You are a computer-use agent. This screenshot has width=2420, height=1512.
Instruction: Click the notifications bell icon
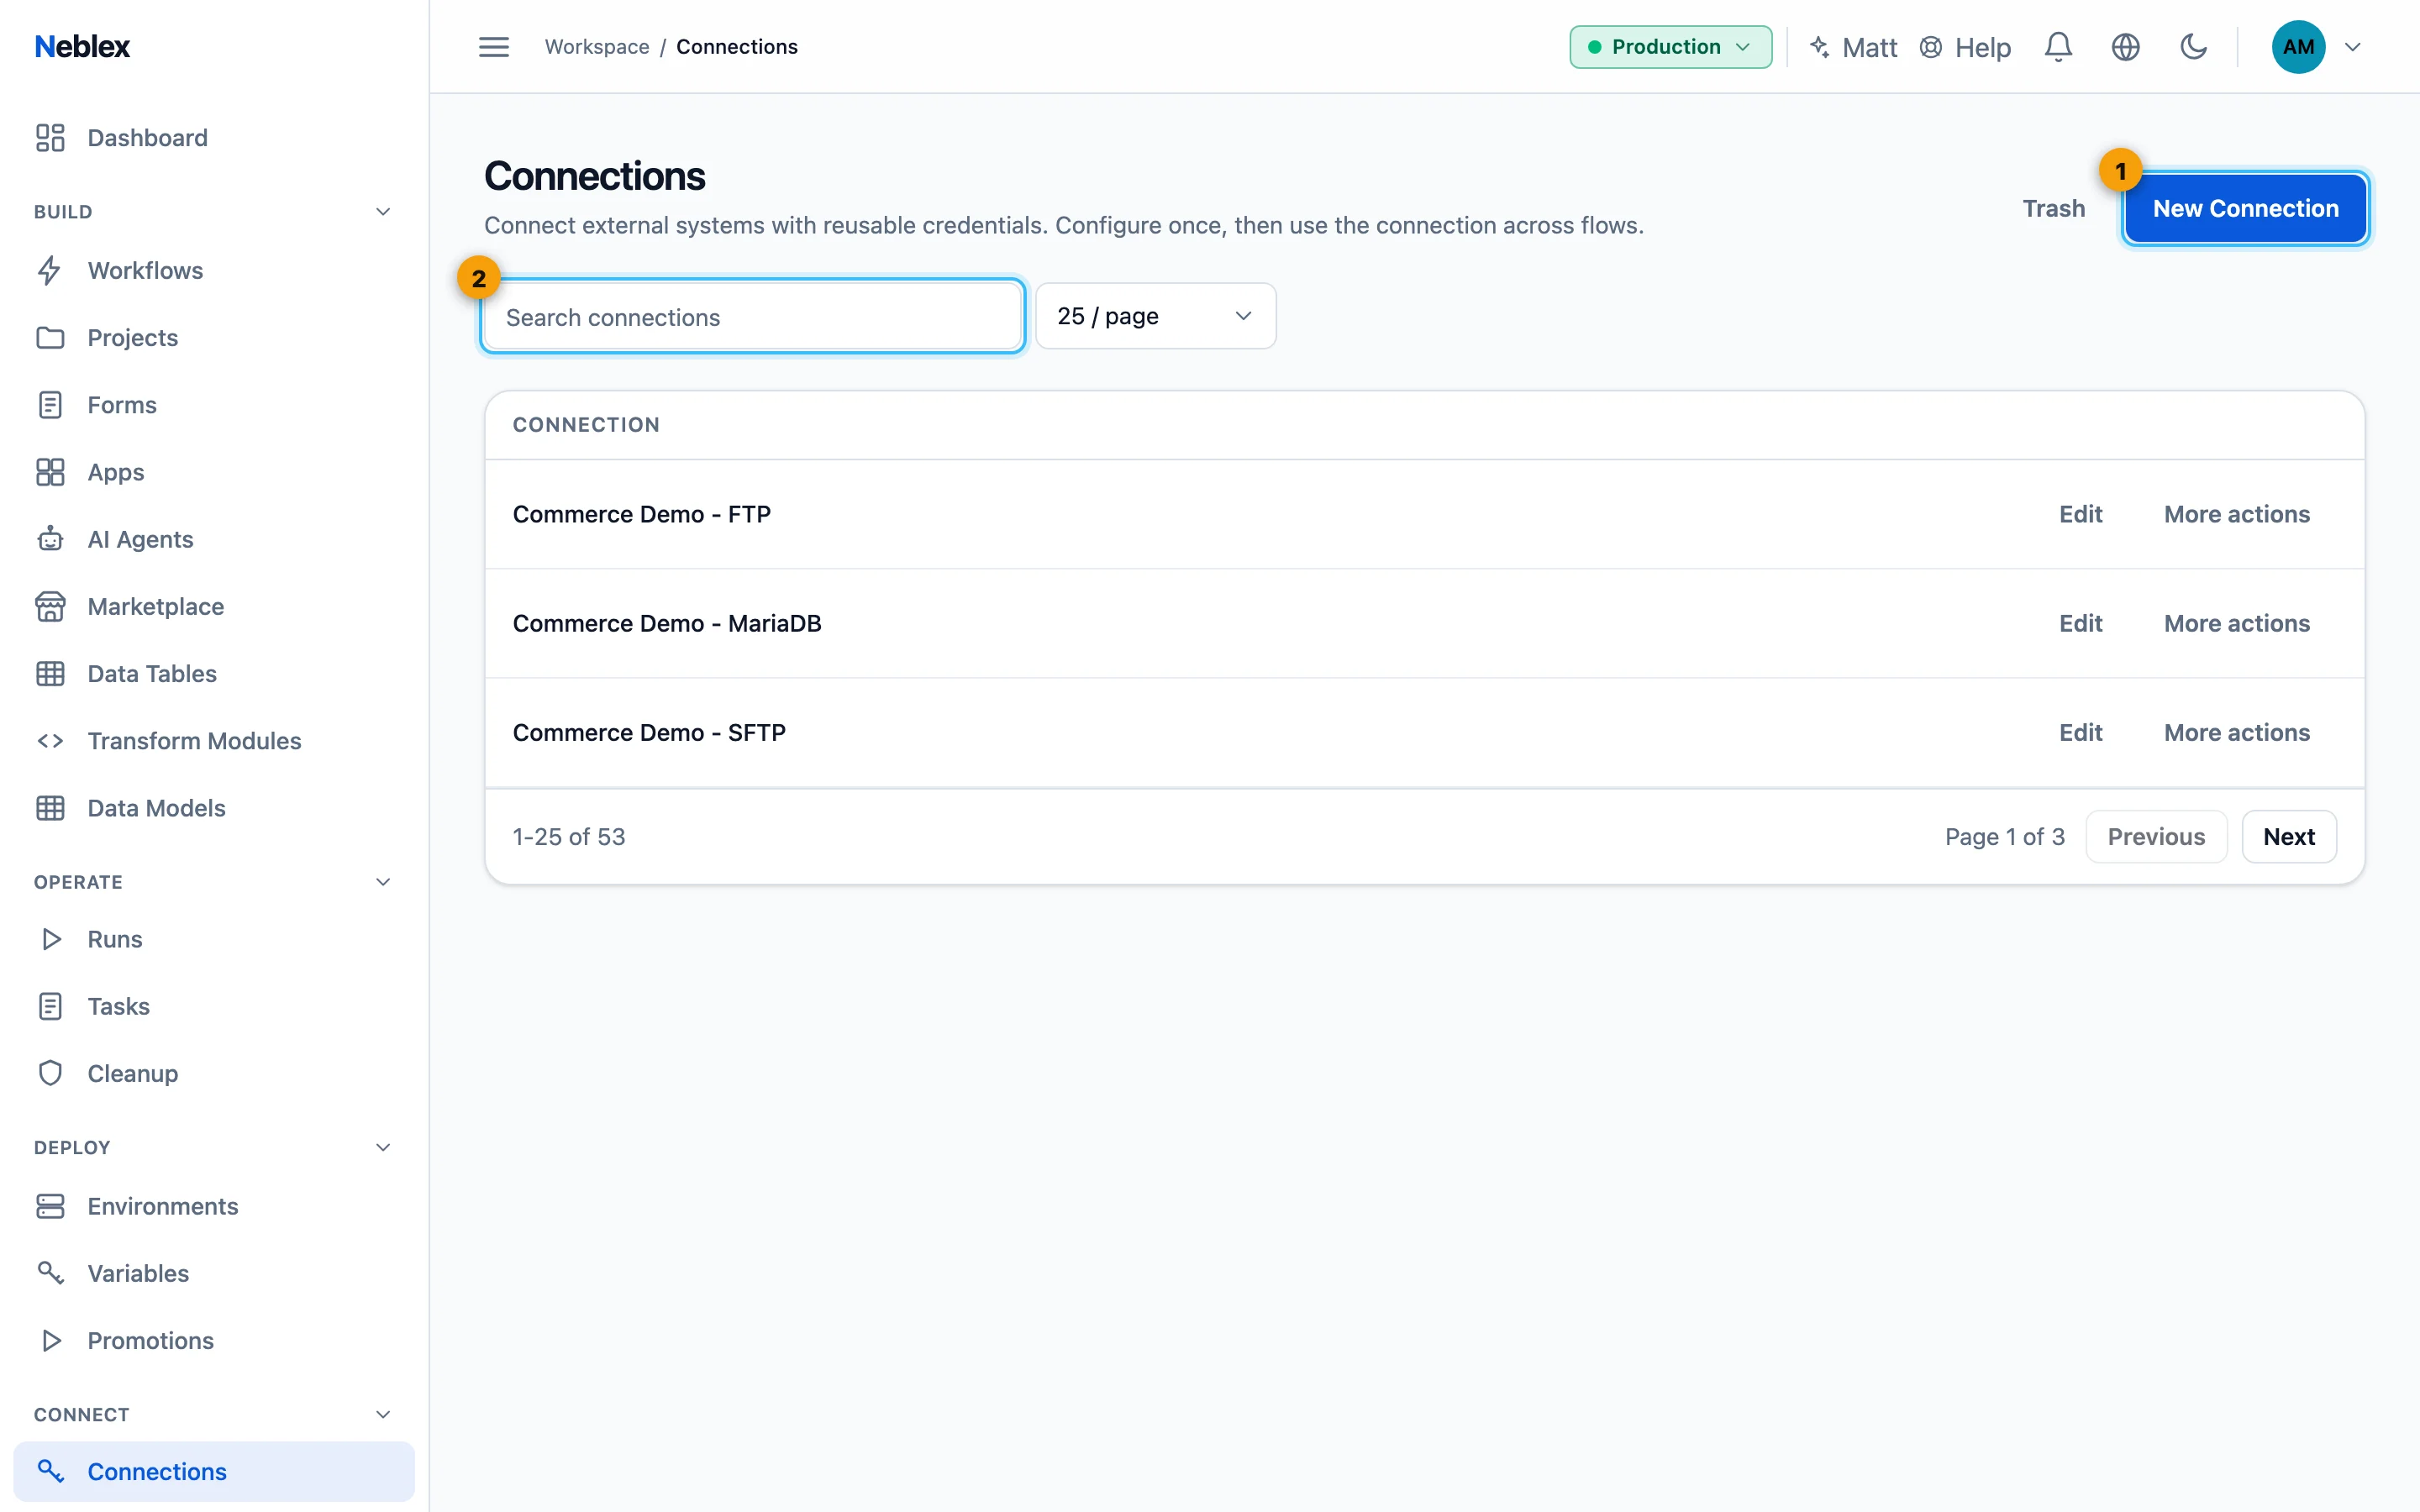click(2058, 47)
